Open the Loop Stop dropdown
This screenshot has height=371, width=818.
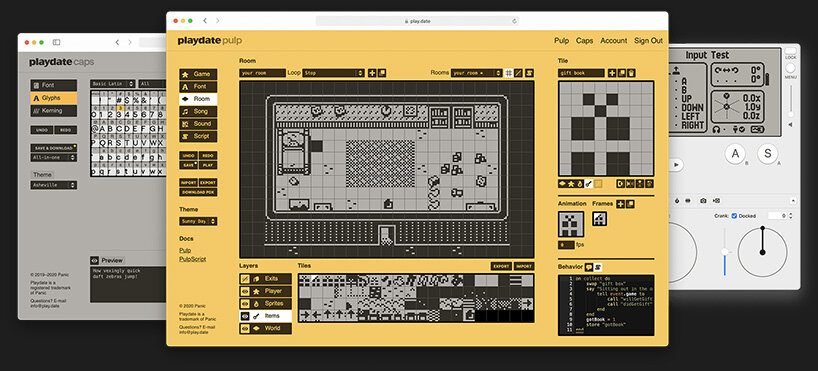[x=333, y=73]
